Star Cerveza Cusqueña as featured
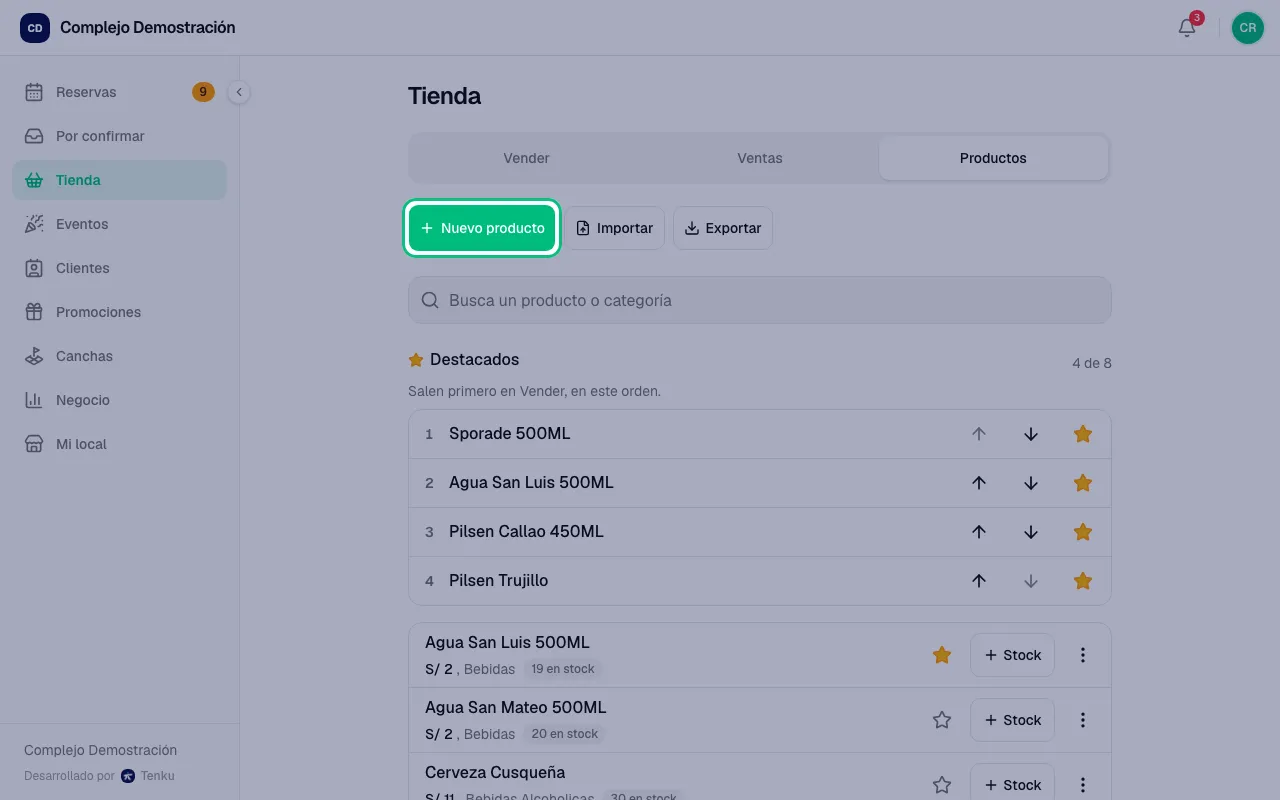This screenshot has height=800, width=1280. click(x=942, y=785)
